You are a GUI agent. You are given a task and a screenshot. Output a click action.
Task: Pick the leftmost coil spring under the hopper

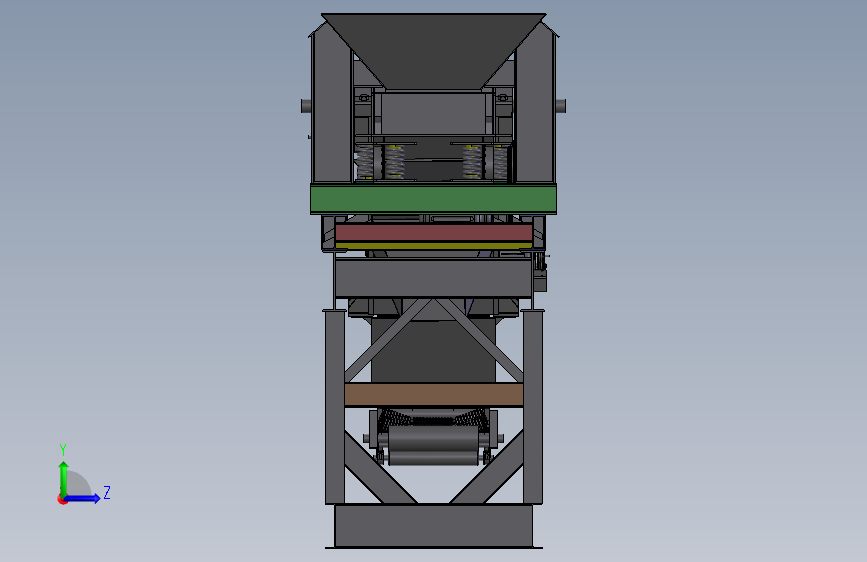365,162
